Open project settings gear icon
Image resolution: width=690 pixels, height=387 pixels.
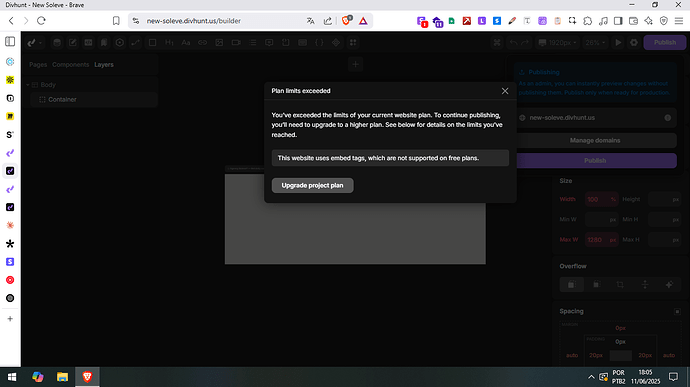[x=634, y=43]
